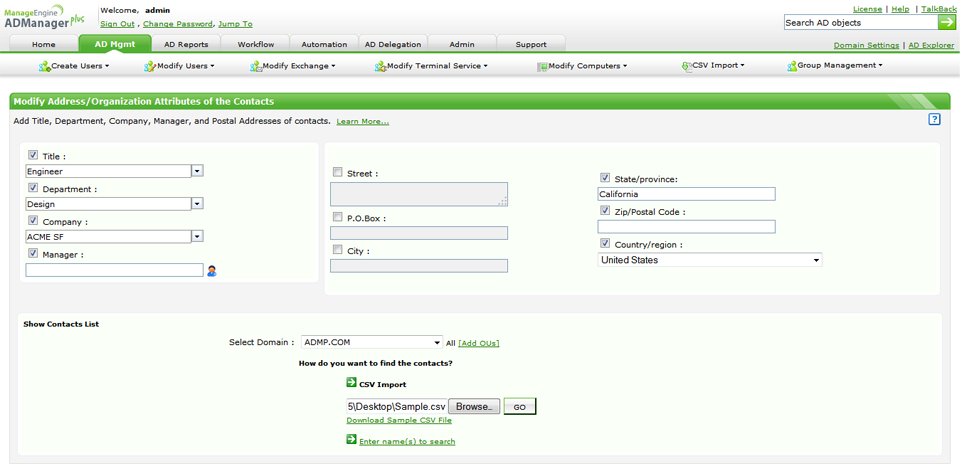Click the Group Management toolbar icon
Viewport: 960px width, 475px height.
pyautogui.click(x=791, y=66)
